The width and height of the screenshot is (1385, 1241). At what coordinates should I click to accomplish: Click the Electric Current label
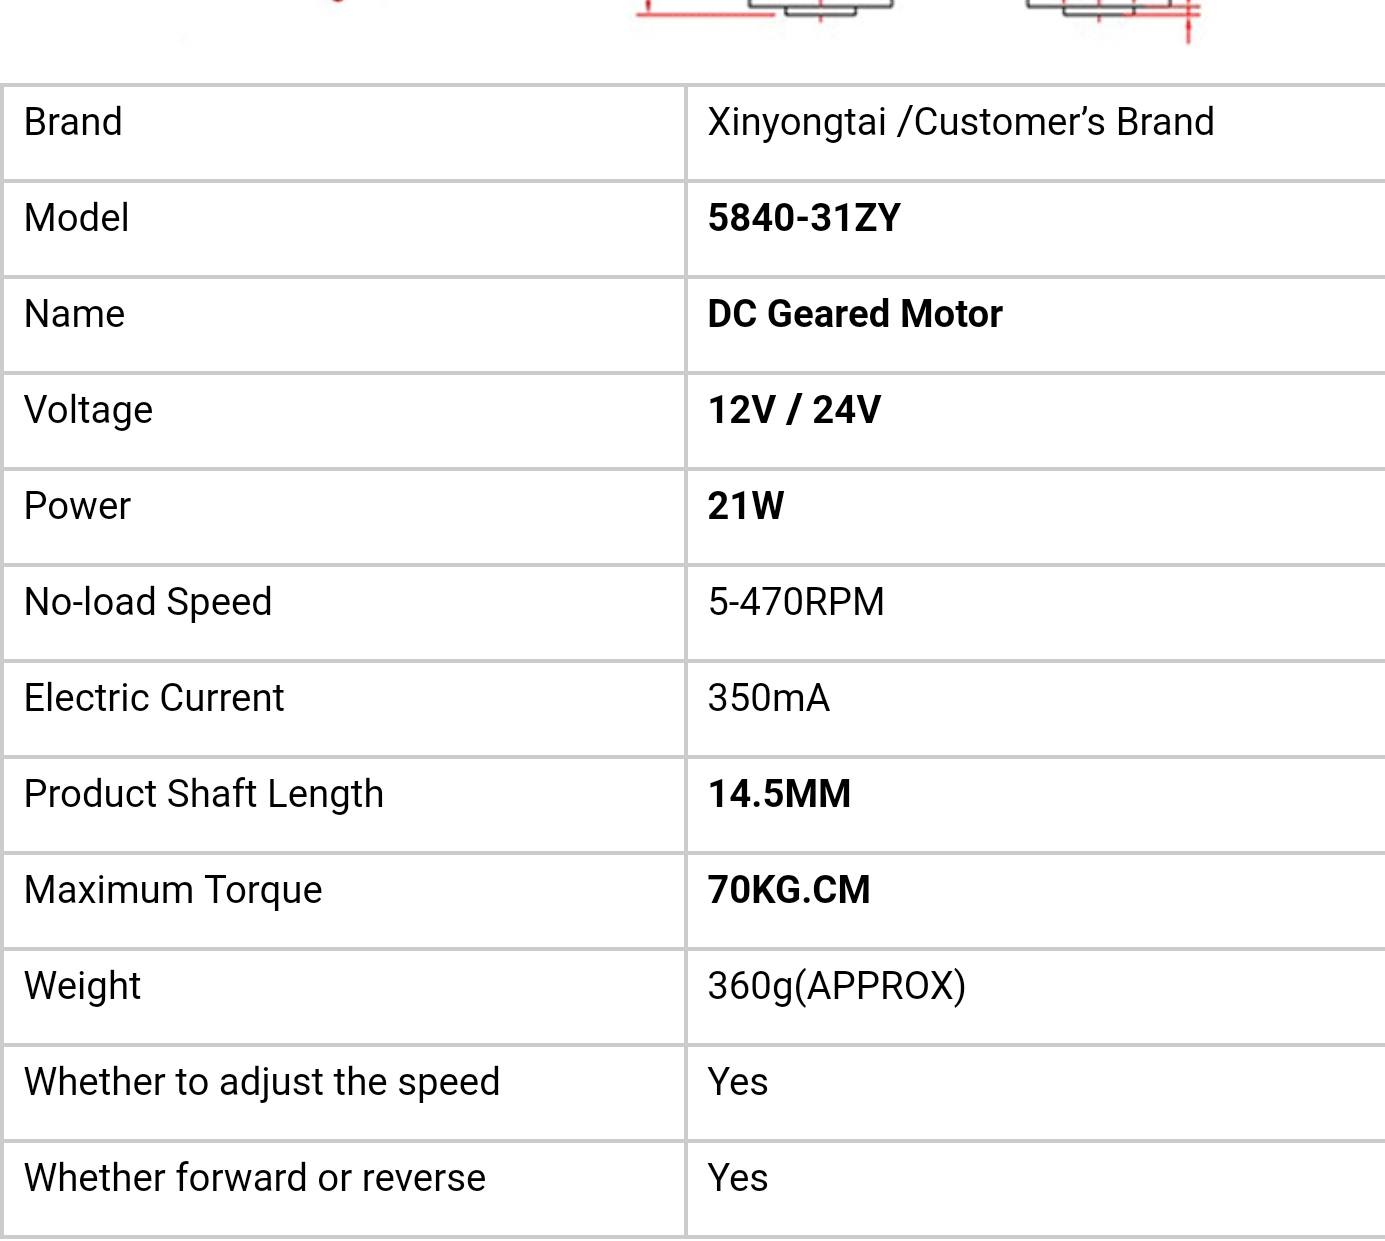pyautogui.click(x=154, y=698)
